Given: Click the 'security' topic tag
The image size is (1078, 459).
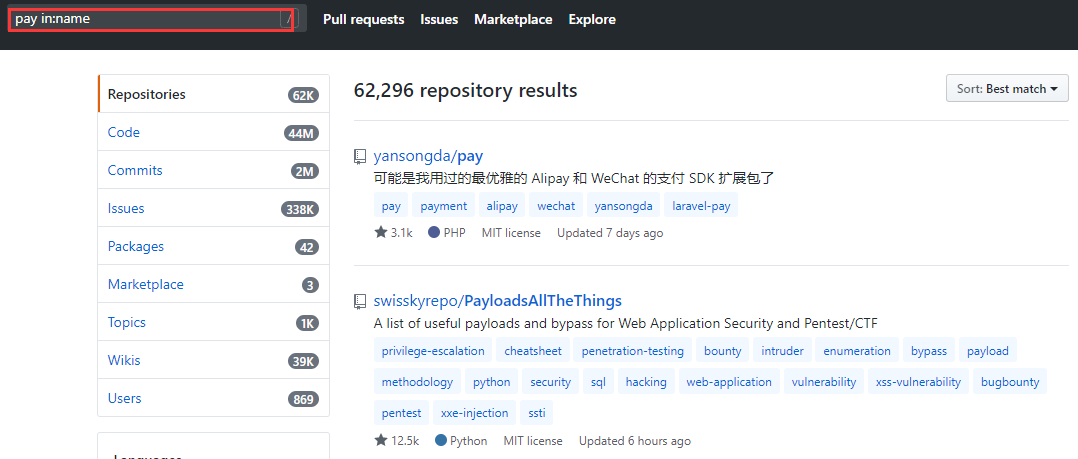Looking at the screenshot, I should click(x=551, y=381).
